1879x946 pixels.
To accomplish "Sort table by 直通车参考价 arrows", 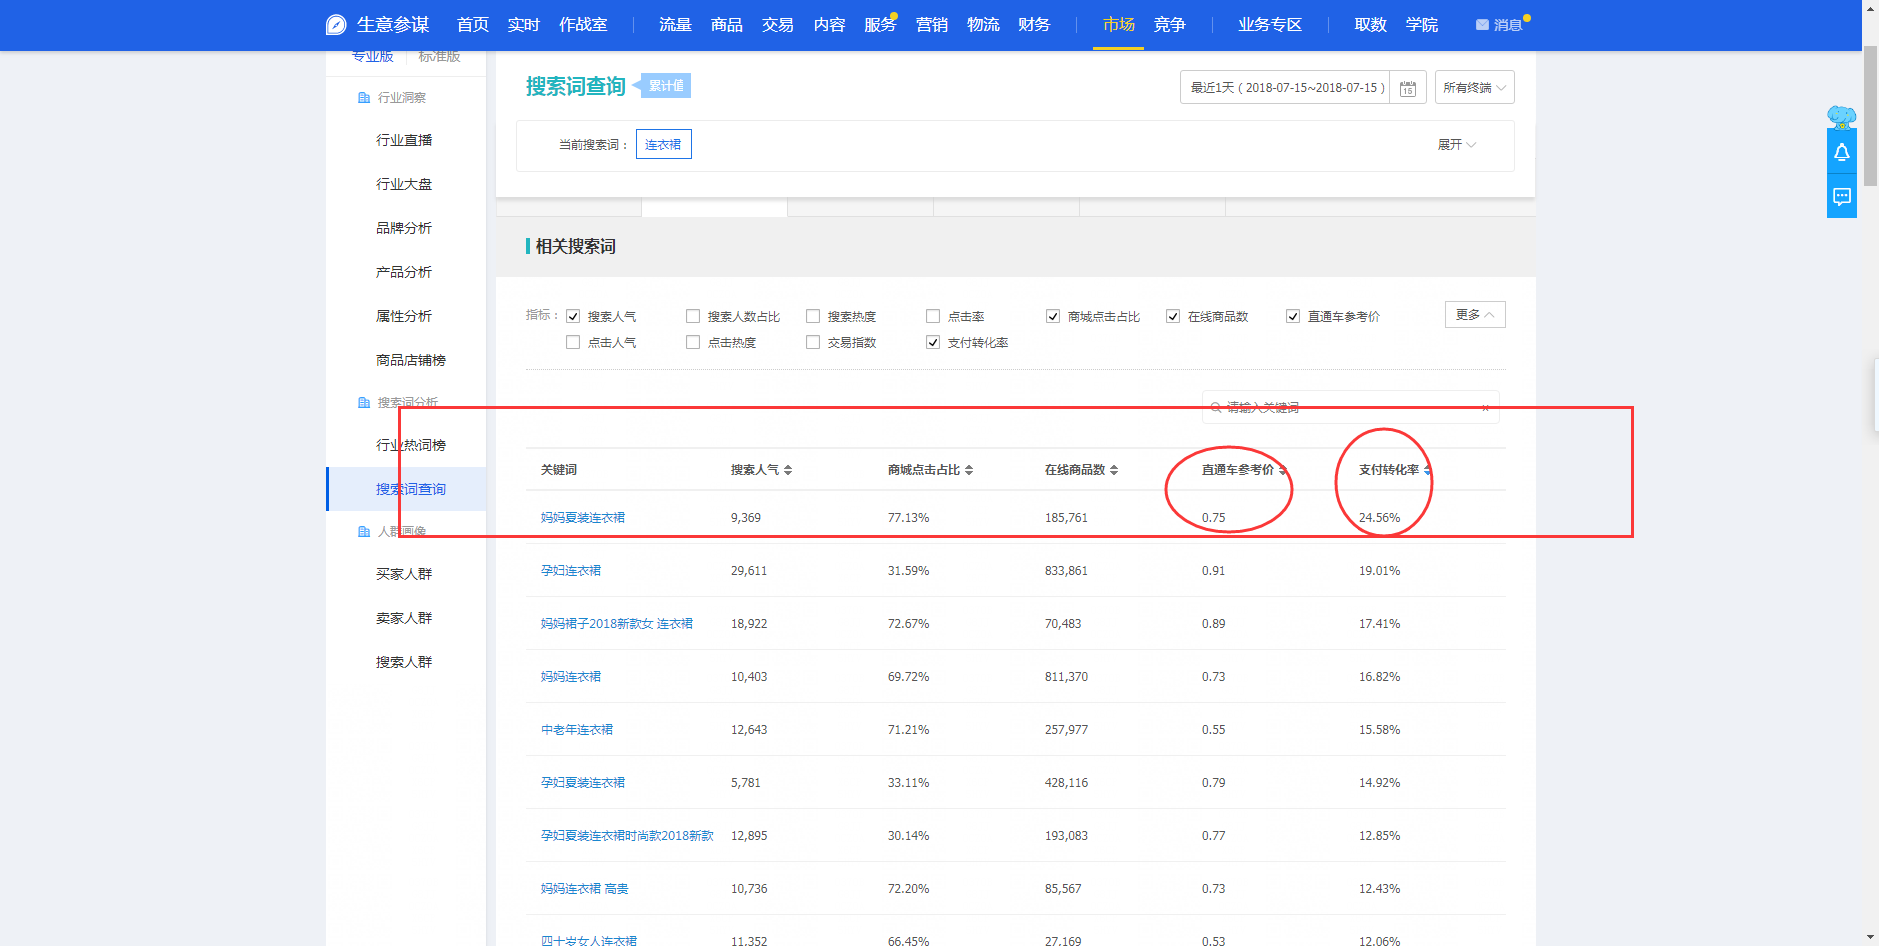I will 1283,470.
